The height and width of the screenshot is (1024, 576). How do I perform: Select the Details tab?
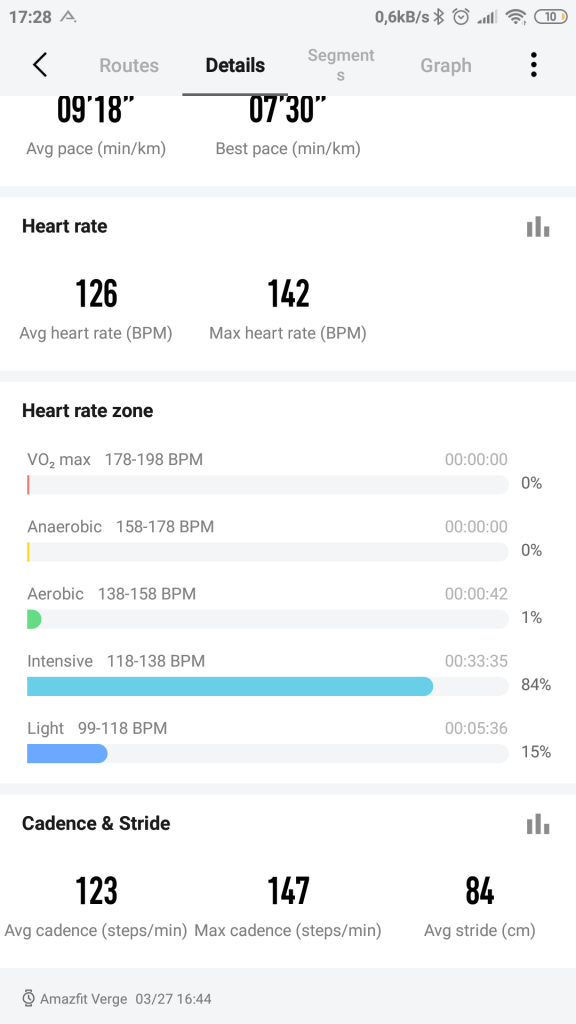[x=235, y=64]
